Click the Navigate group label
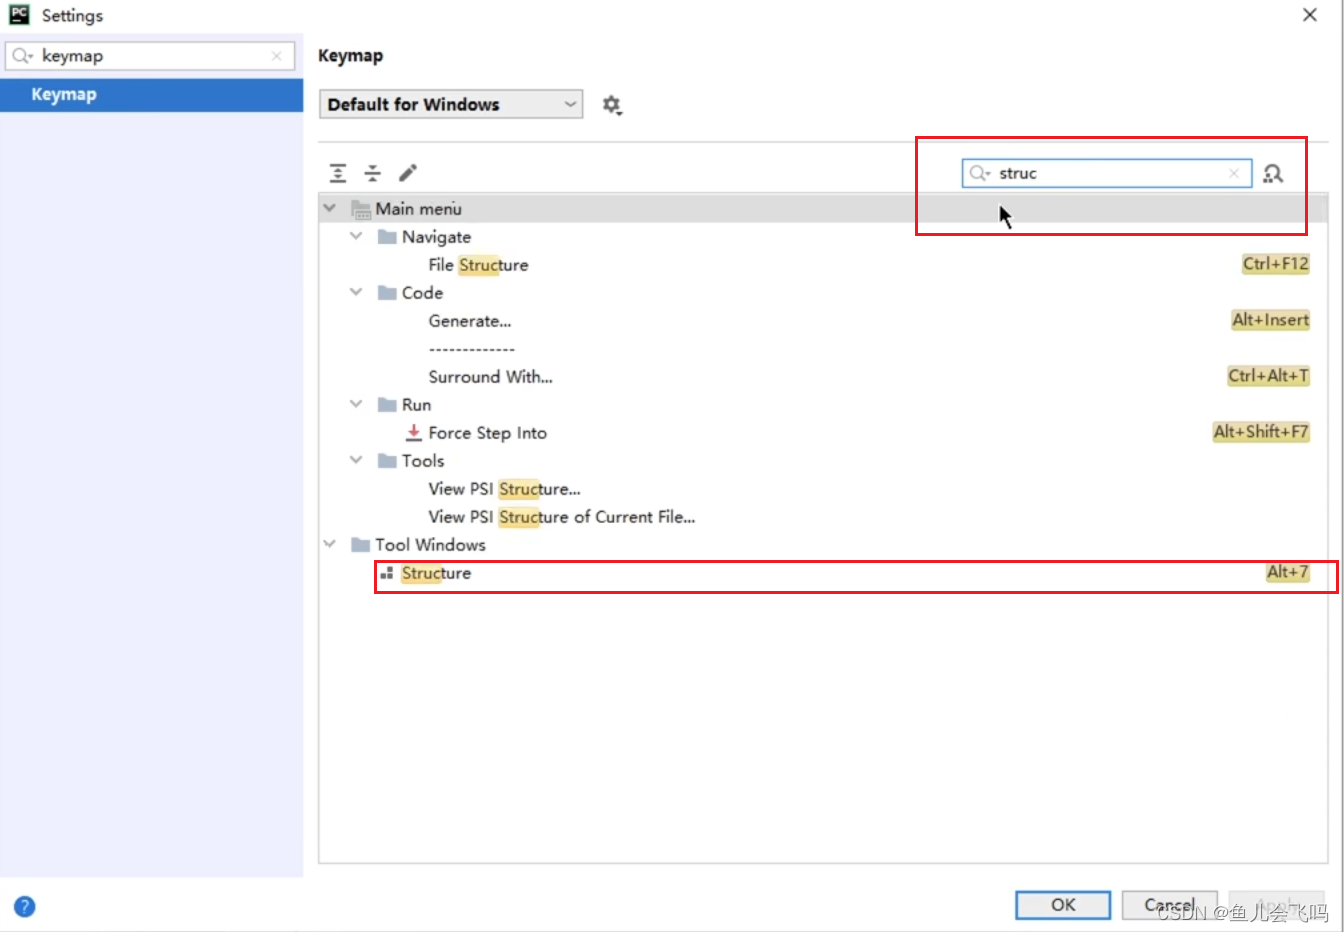This screenshot has width=1344, height=932. (x=437, y=237)
